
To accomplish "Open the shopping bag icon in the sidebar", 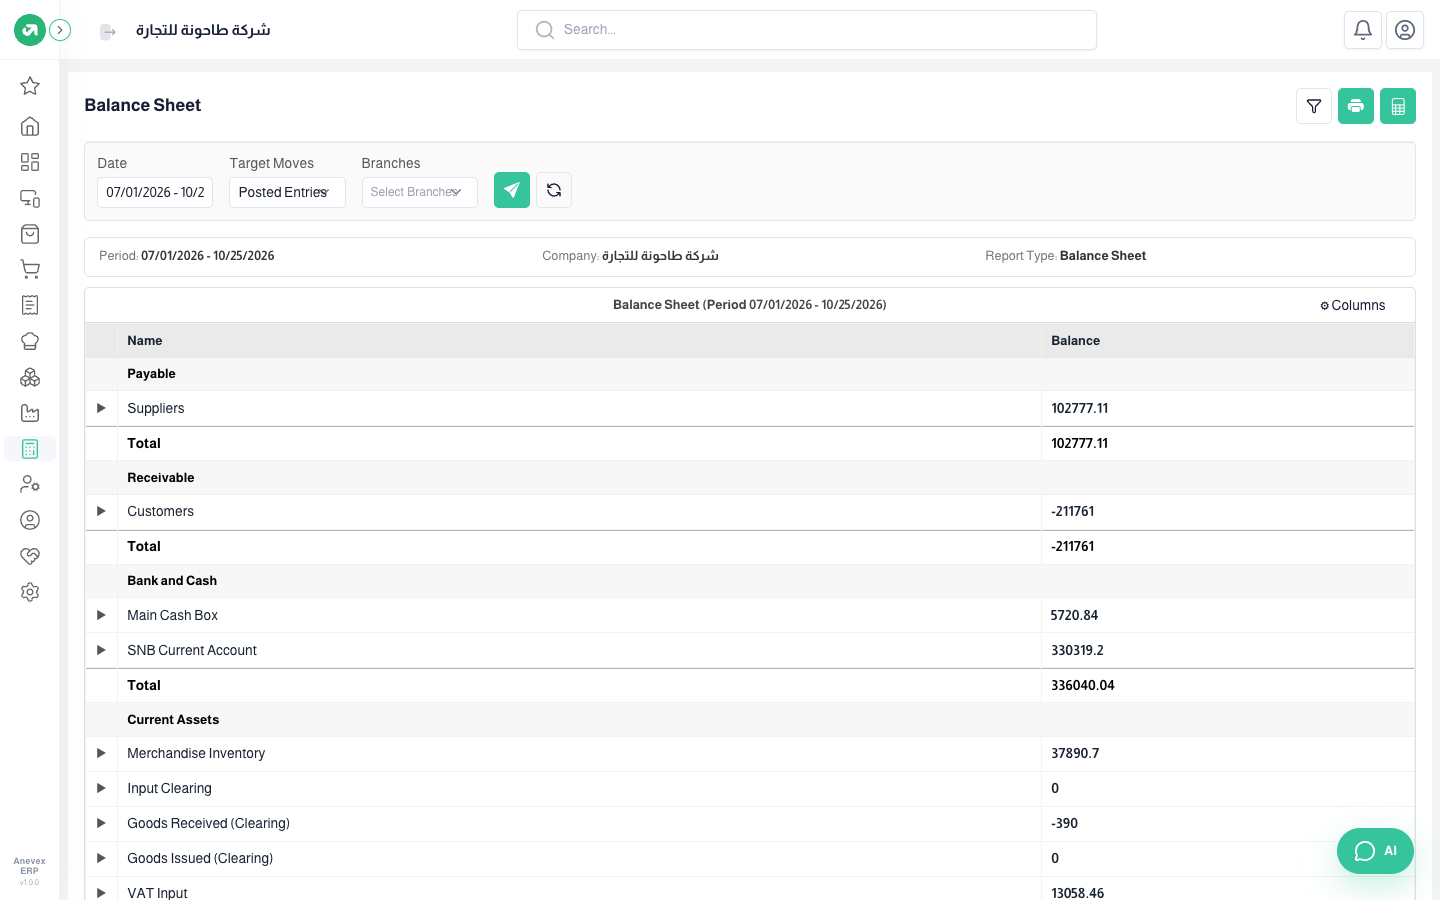I will point(30,234).
